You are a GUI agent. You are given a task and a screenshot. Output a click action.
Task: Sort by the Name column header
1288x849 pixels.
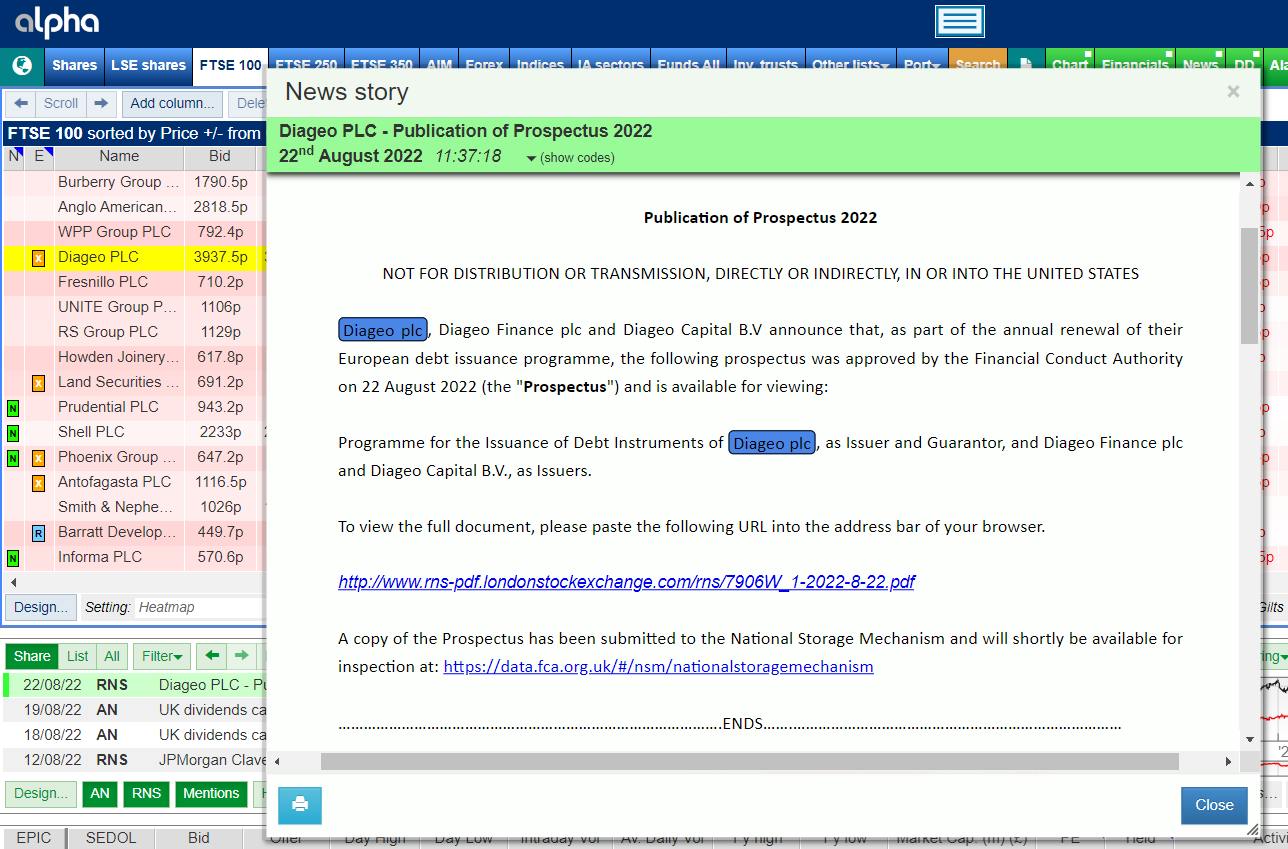click(x=119, y=156)
